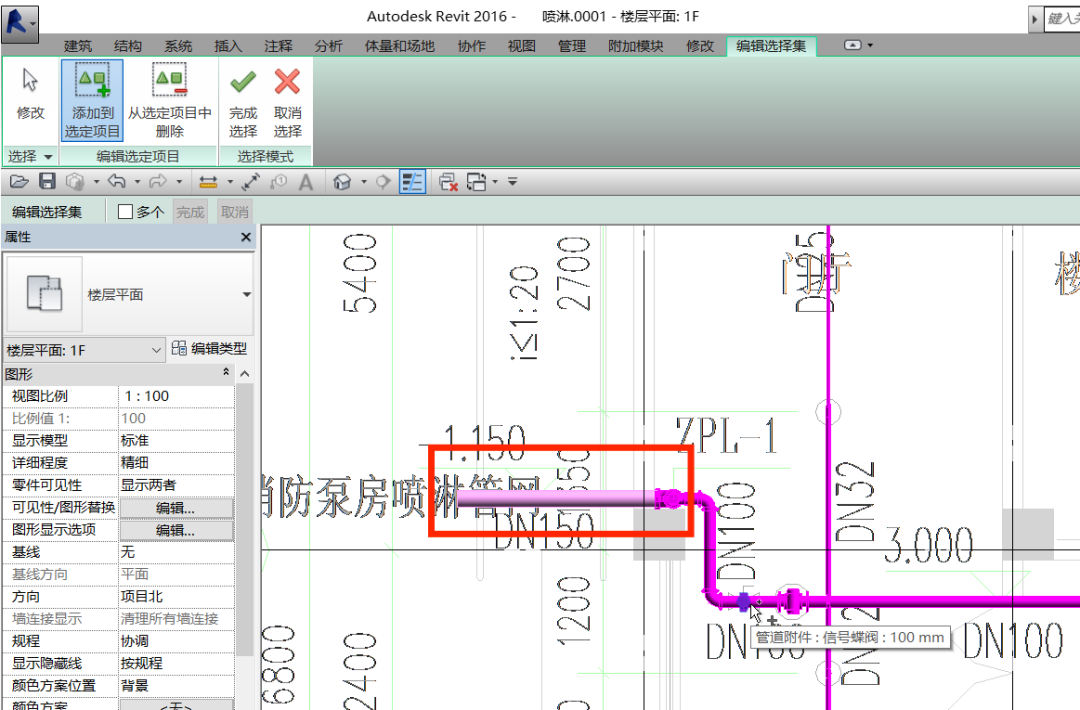Click 零件可见性 value 显示两者
The image size is (1080, 710).
176,485
